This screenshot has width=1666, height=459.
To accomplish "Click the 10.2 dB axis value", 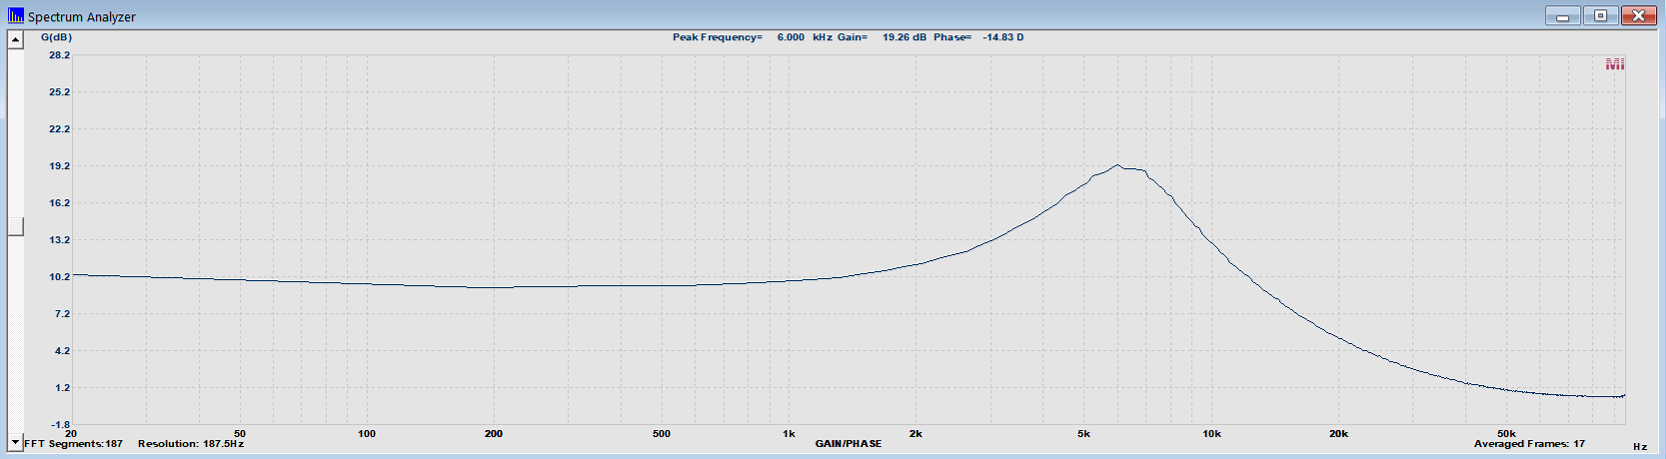I will tap(60, 277).
